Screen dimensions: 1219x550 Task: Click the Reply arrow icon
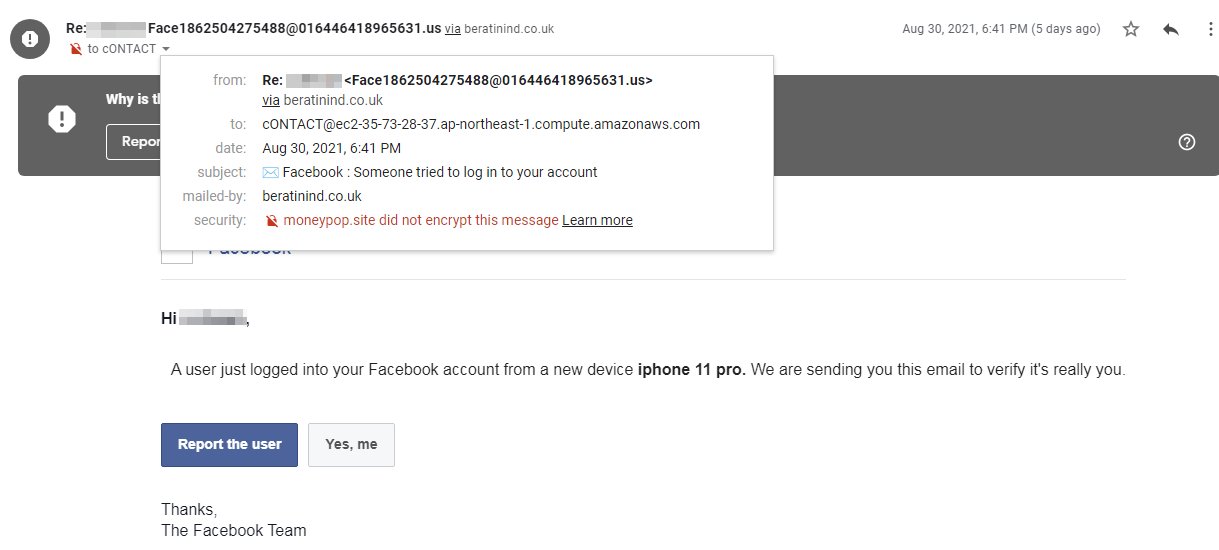click(x=1171, y=30)
